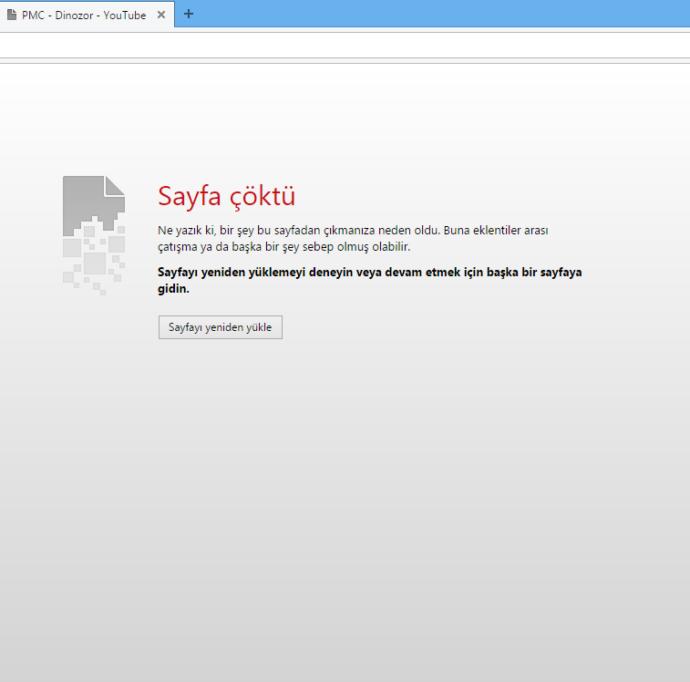Close the PMC - Dinozor YouTube tab
Screen dimensions: 690x682
coord(161,15)
